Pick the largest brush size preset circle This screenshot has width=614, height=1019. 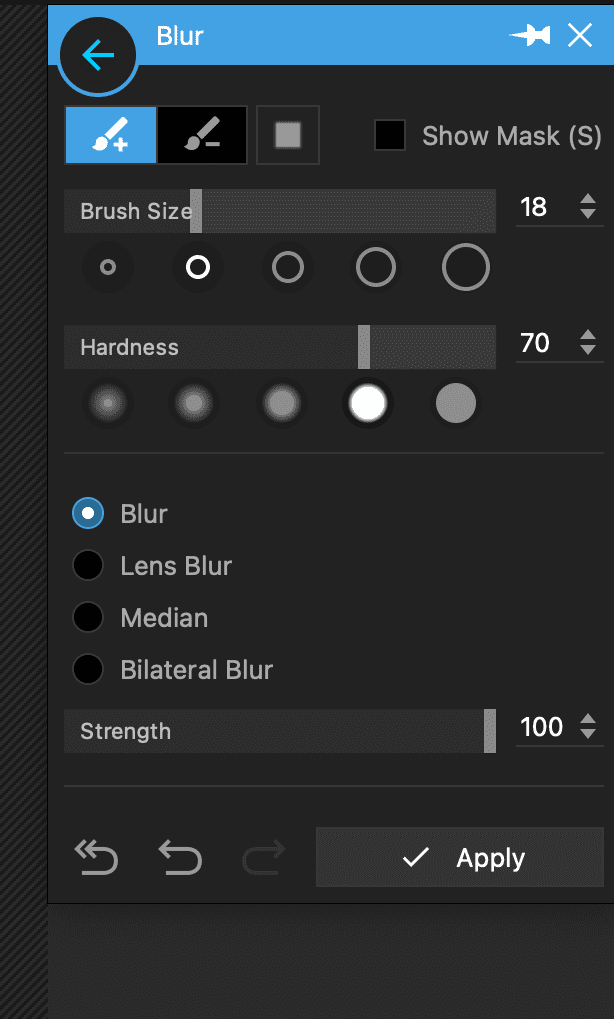pos(465,267)
